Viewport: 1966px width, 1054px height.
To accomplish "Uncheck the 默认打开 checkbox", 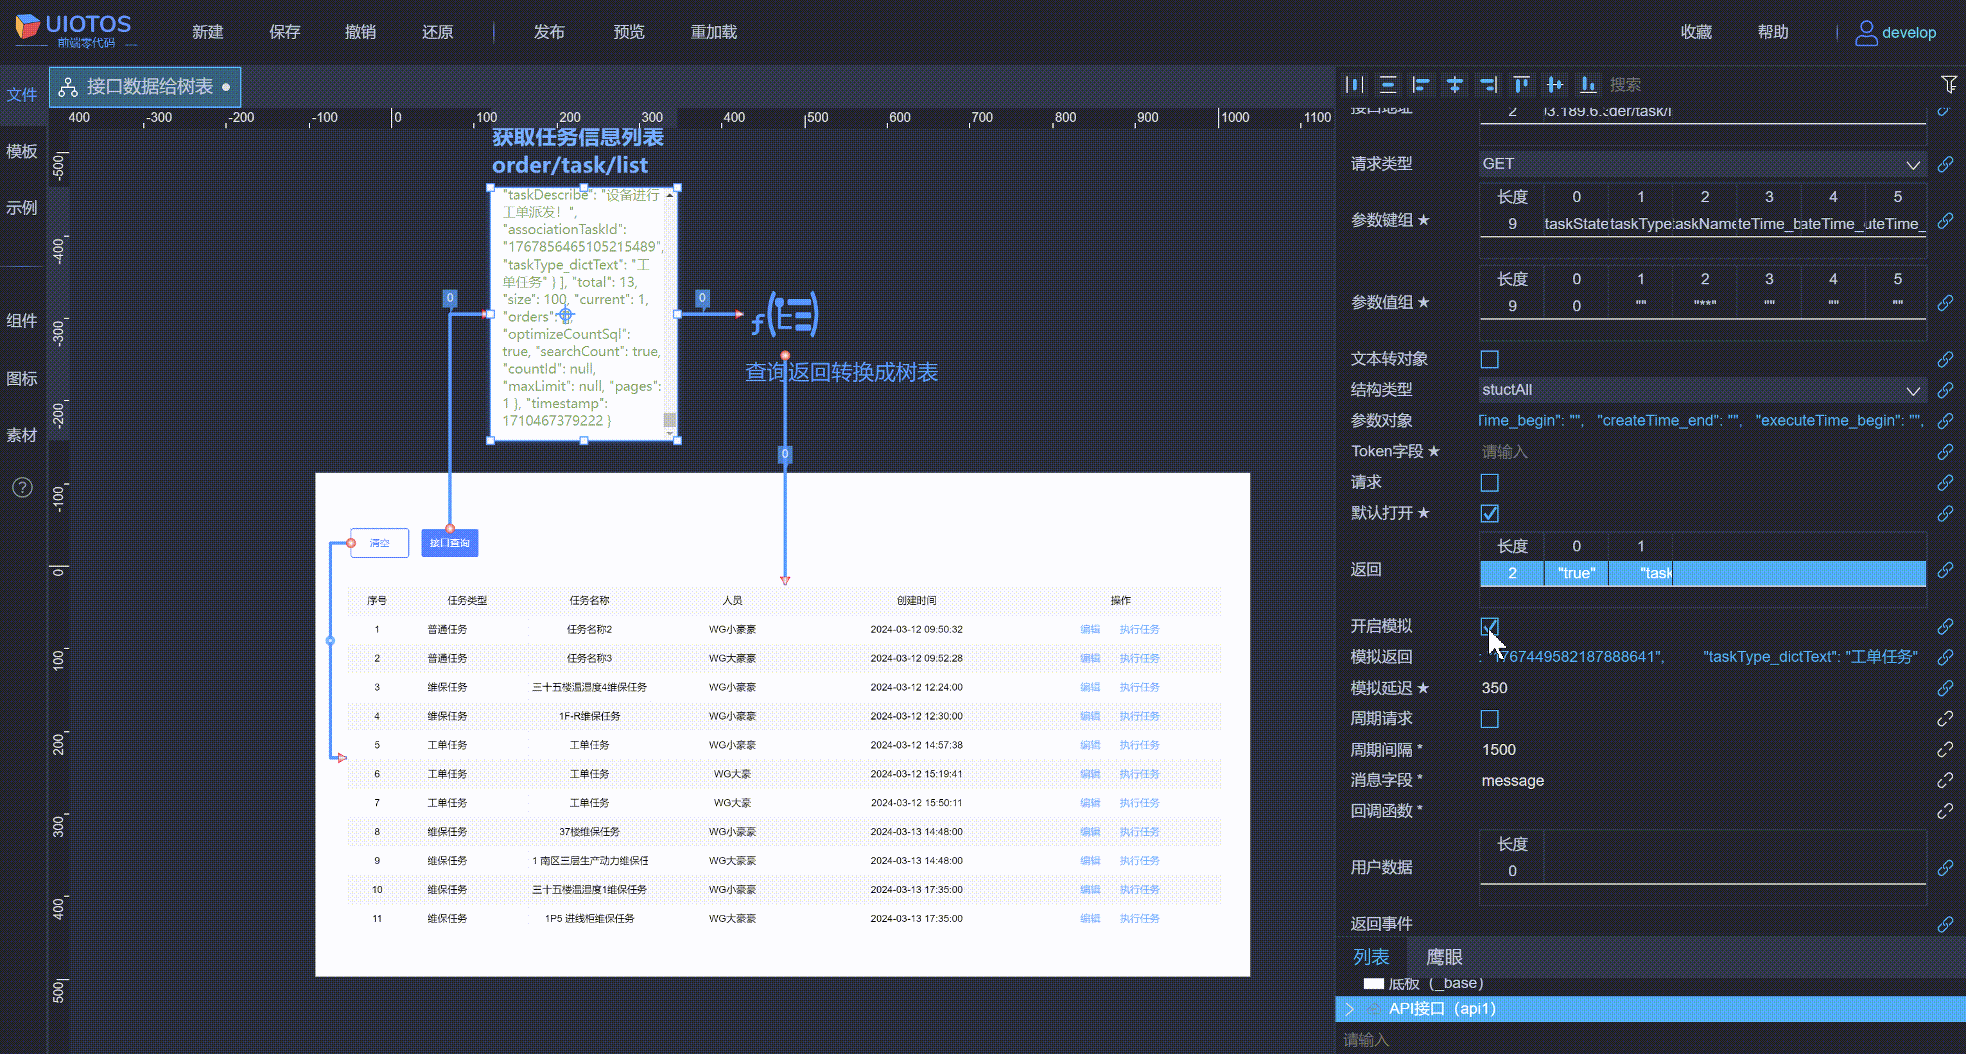I will [x=1490, y=514].
